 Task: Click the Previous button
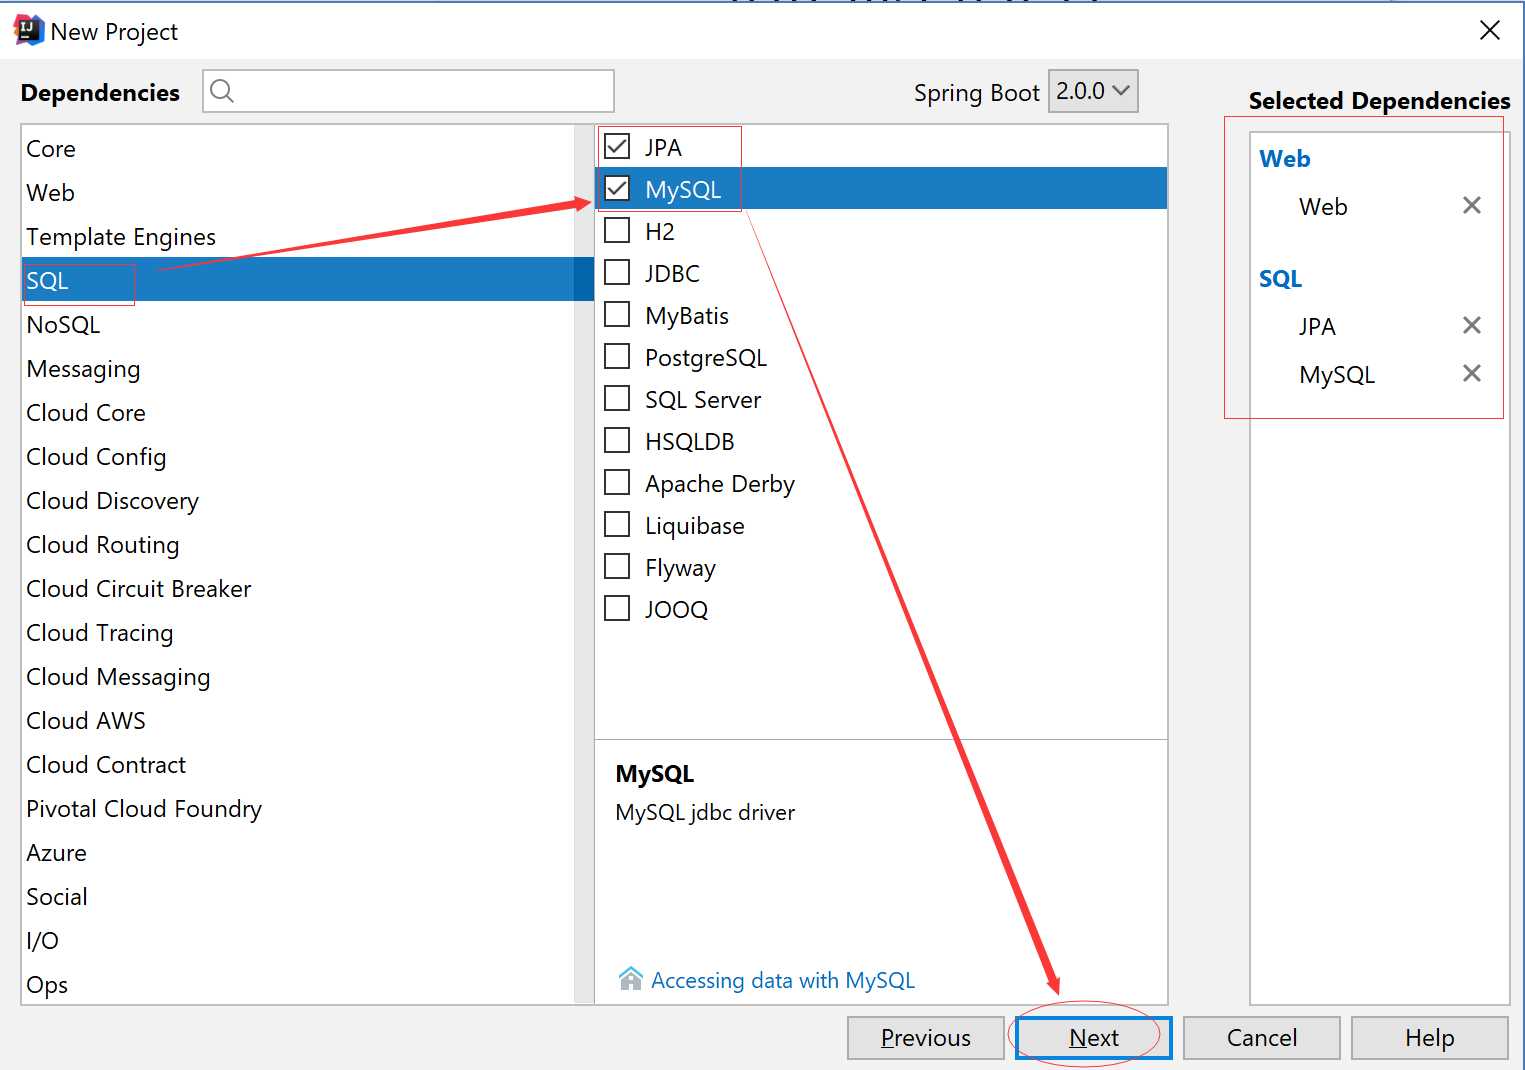click(925, 1038)
